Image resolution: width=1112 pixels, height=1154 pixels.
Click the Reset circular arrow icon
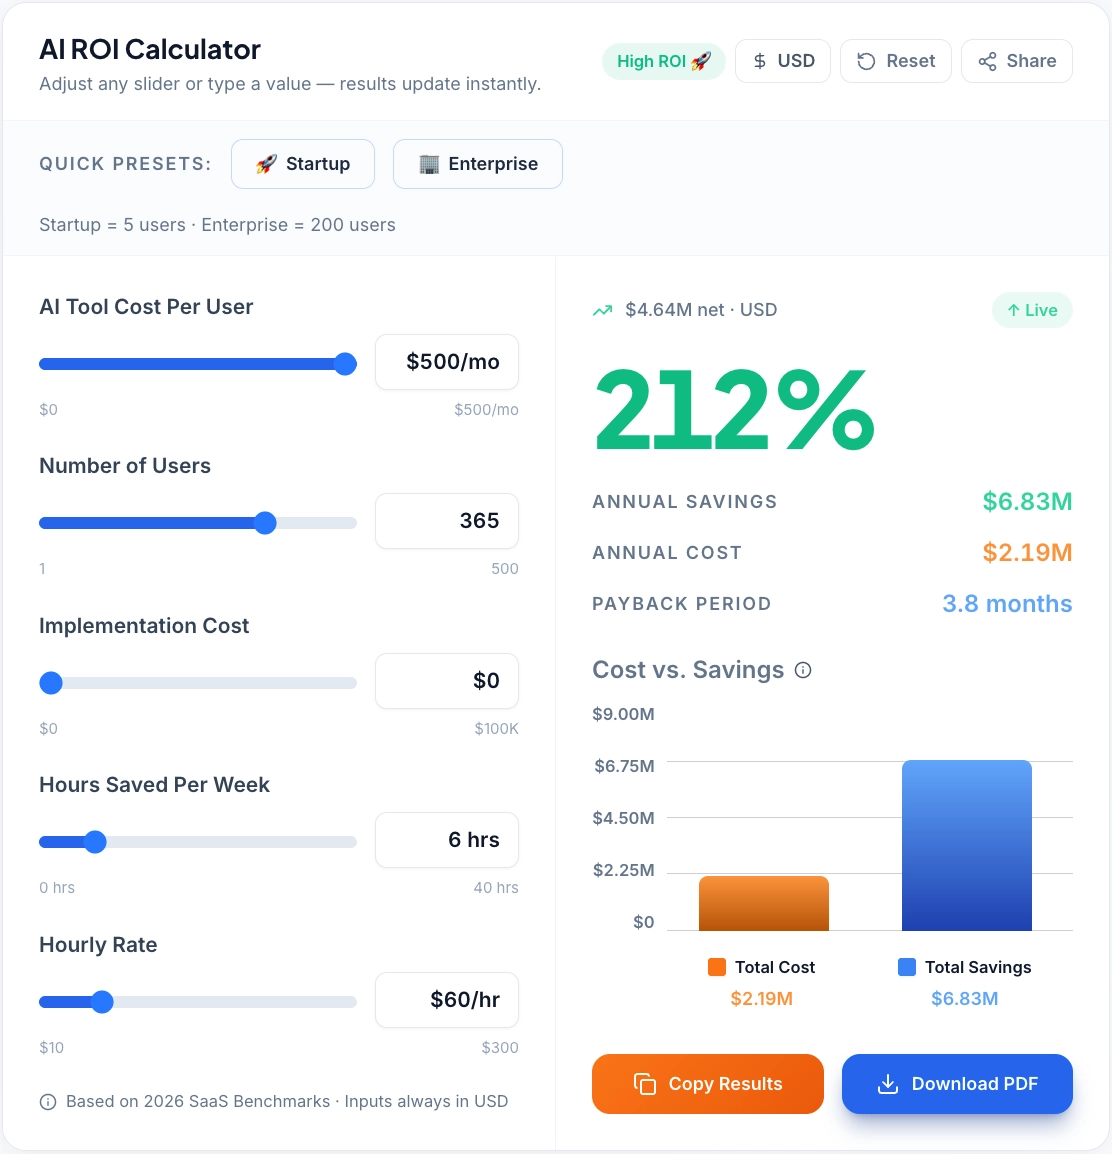pyautogui.click(x=869, y=60)
